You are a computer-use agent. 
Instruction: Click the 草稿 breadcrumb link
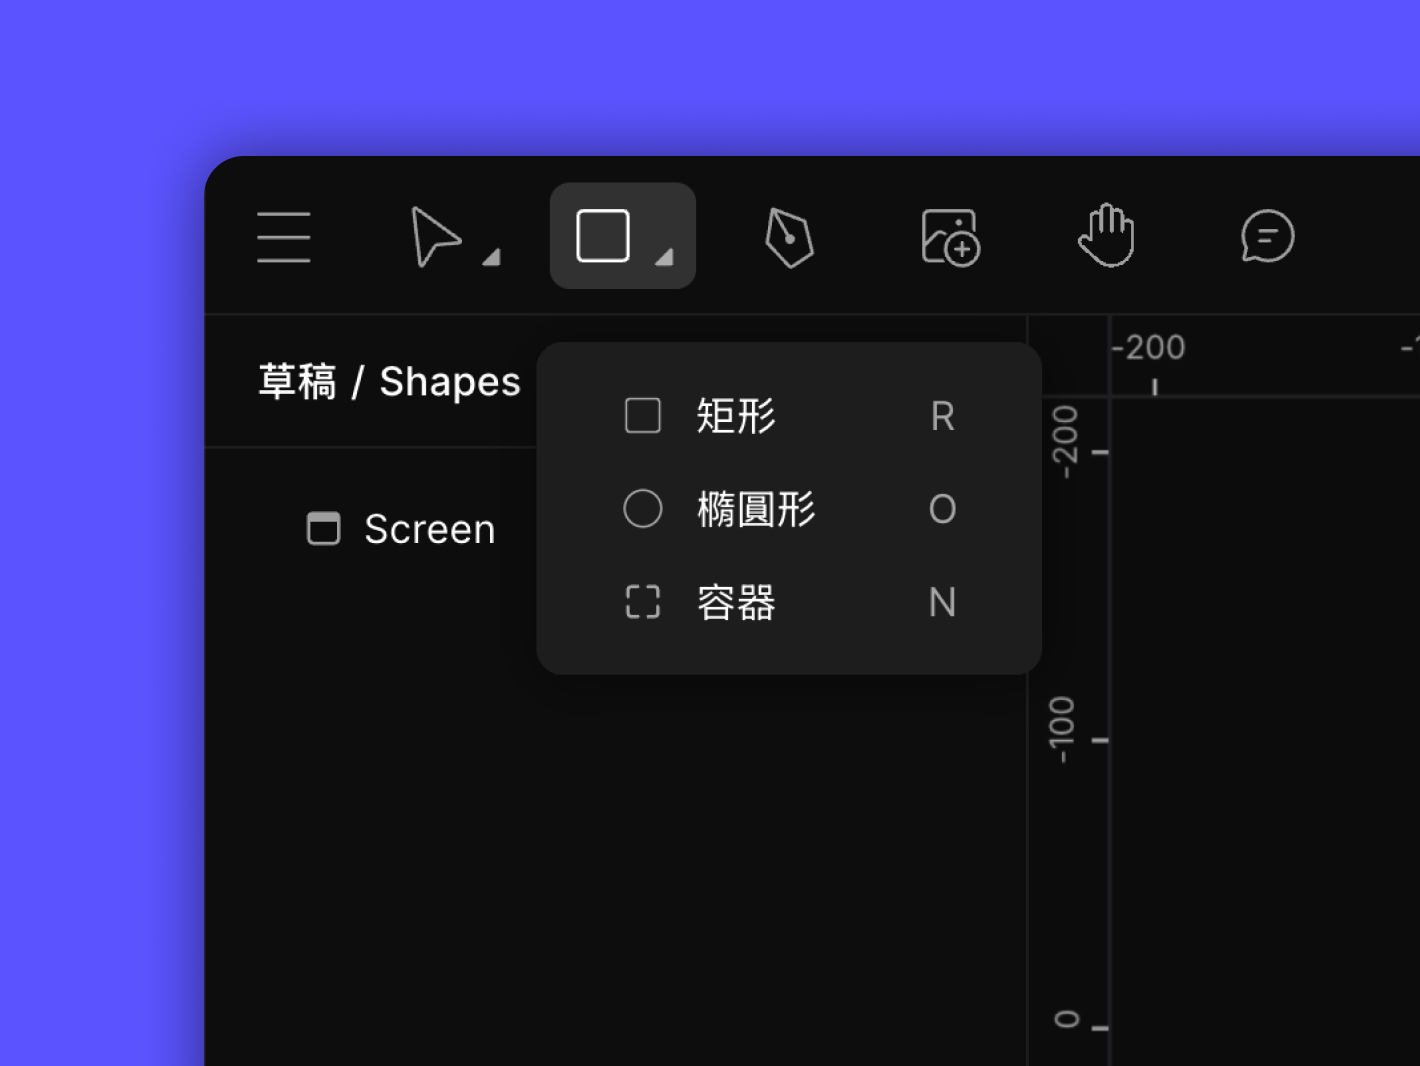pyautogui.click(x=297, y=382)
